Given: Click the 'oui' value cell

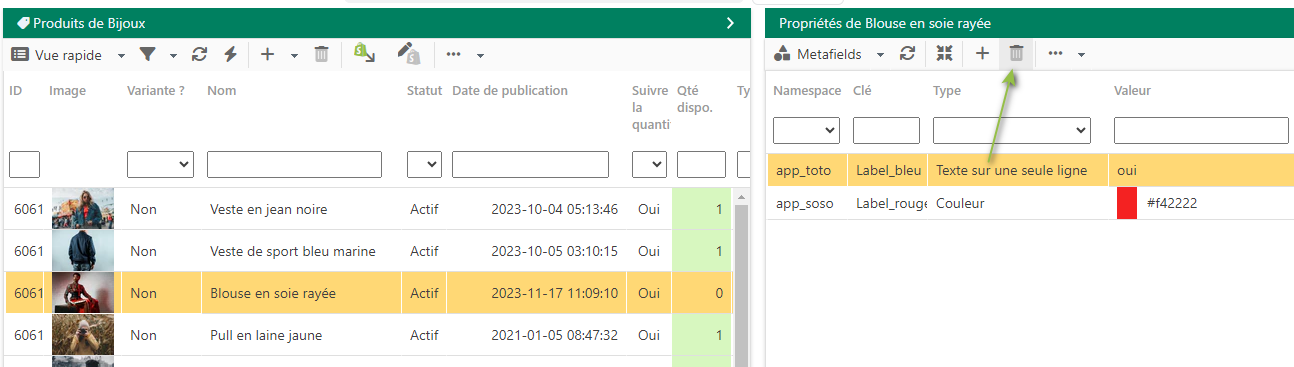Looking at the screenshot, I should pos(1201,171).
